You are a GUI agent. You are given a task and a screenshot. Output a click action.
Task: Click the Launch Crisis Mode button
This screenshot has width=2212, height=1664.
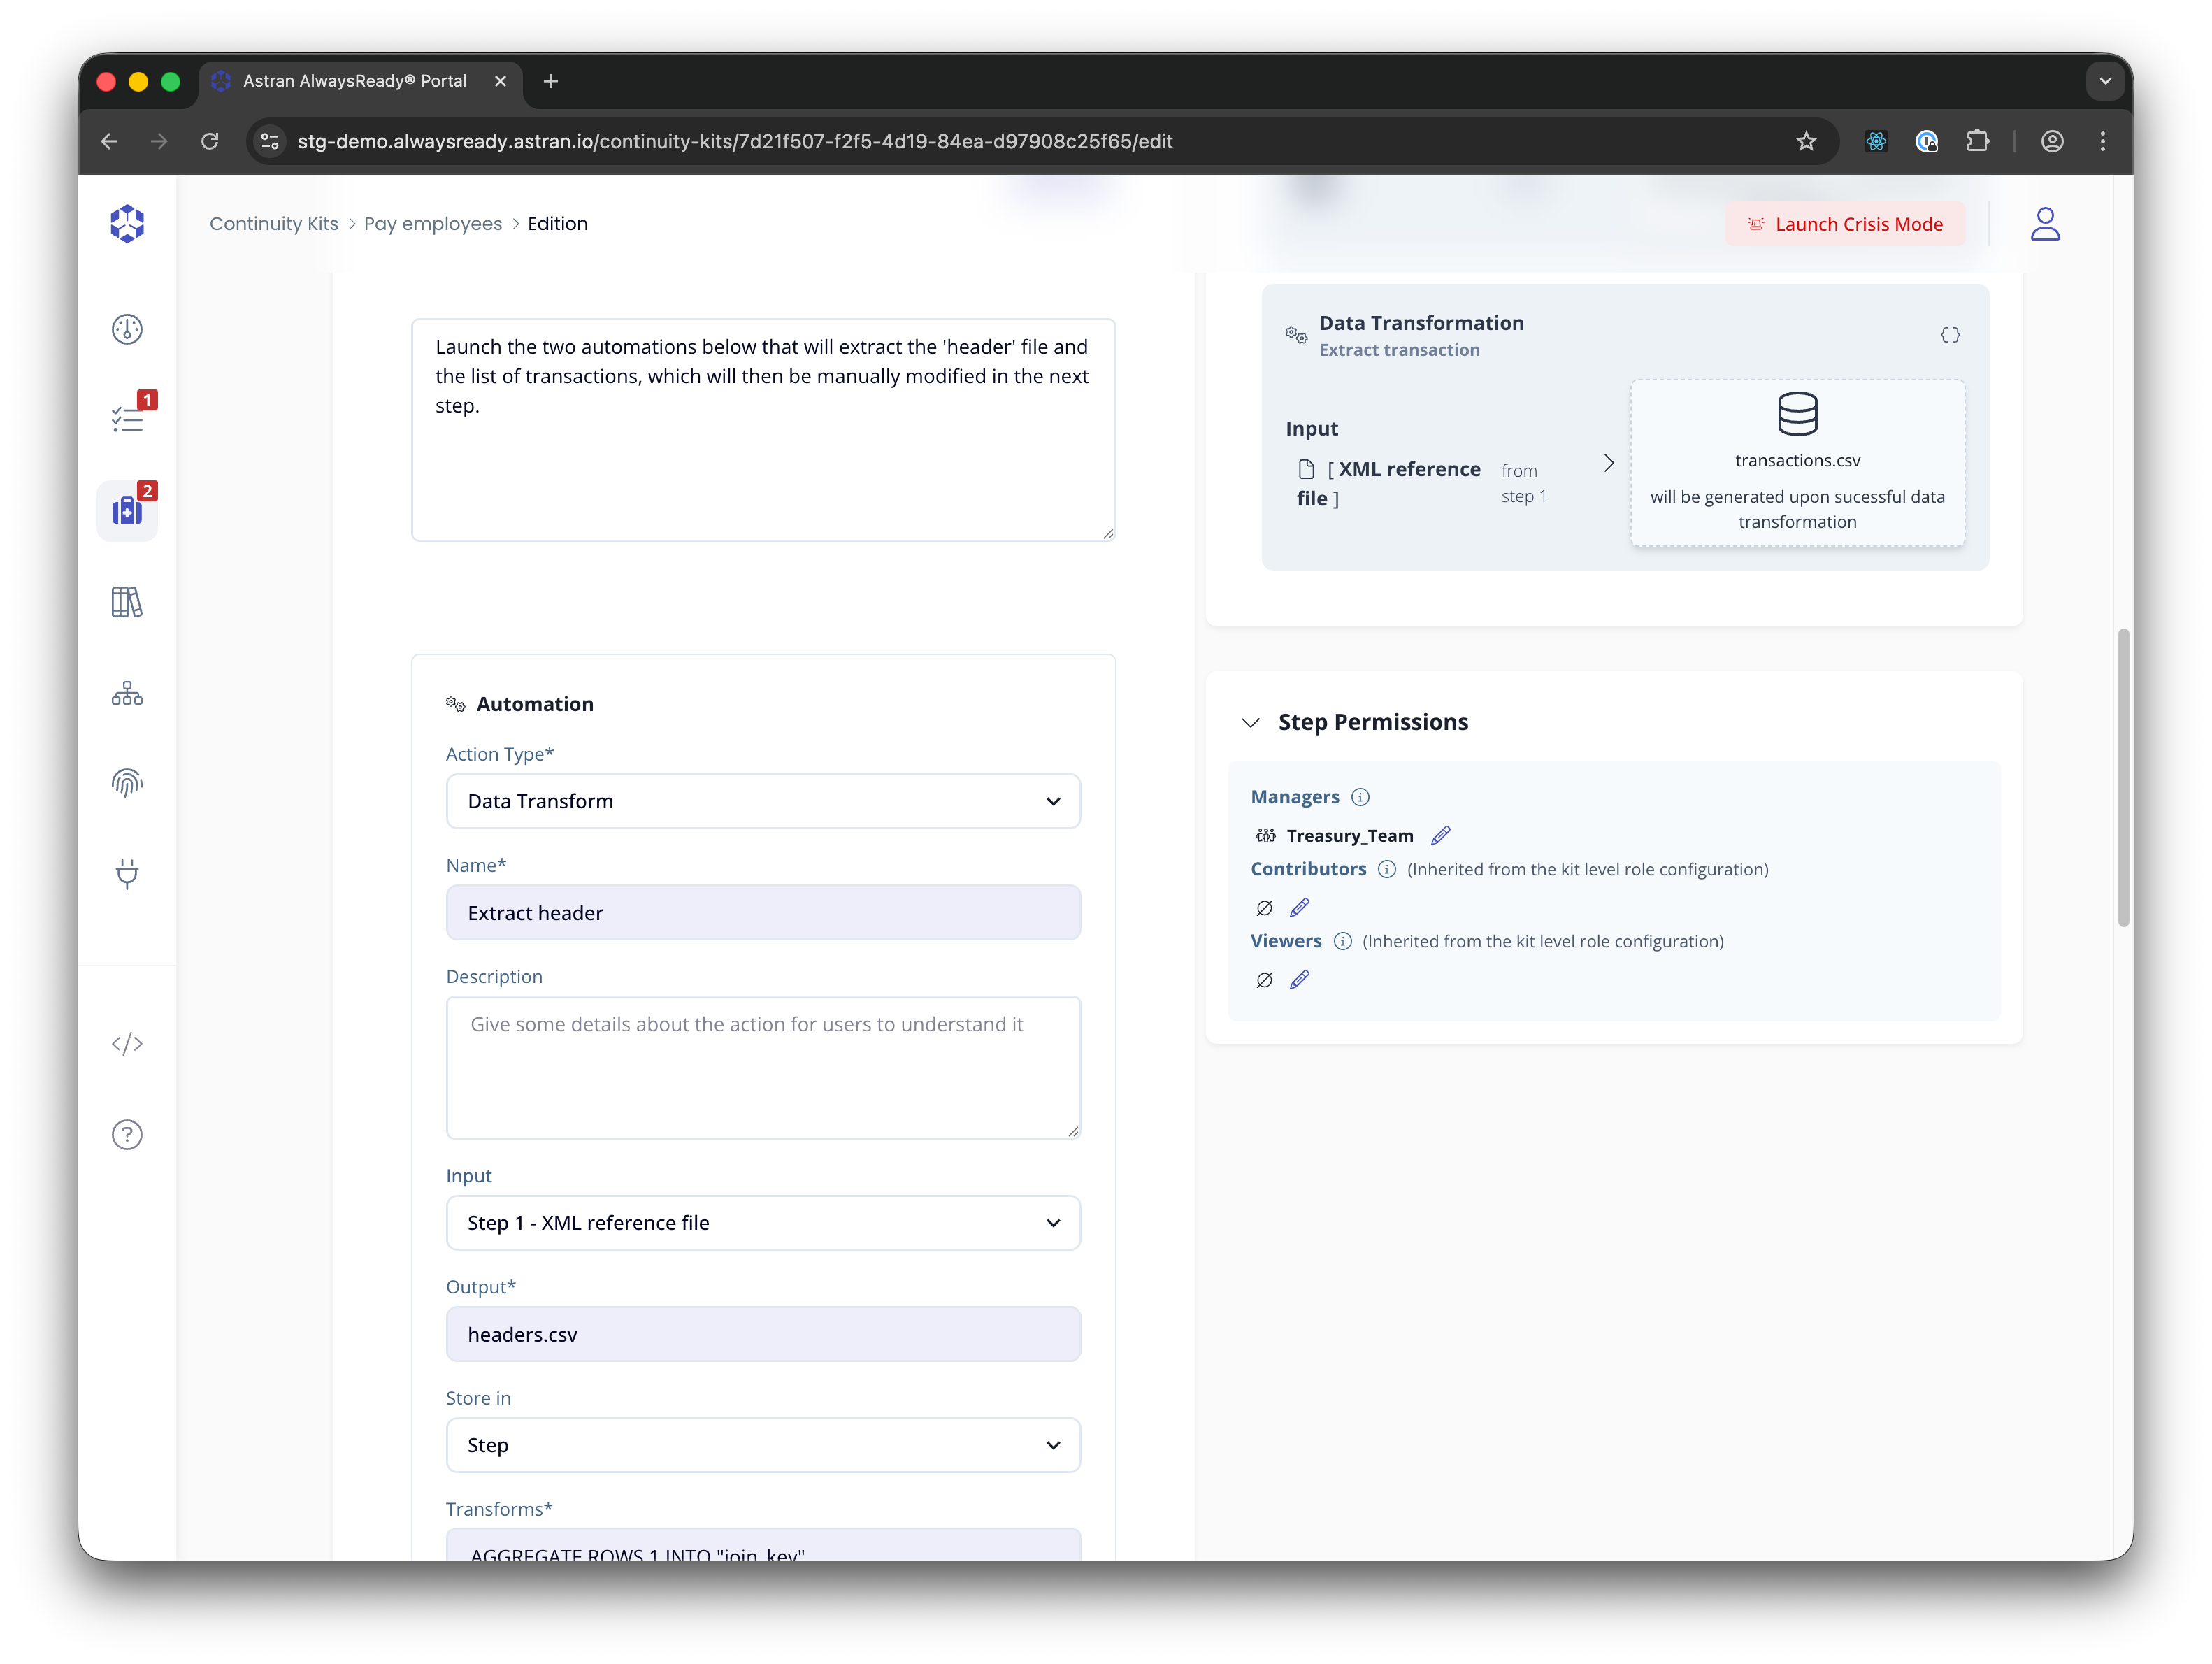(x=1844, y=224)
